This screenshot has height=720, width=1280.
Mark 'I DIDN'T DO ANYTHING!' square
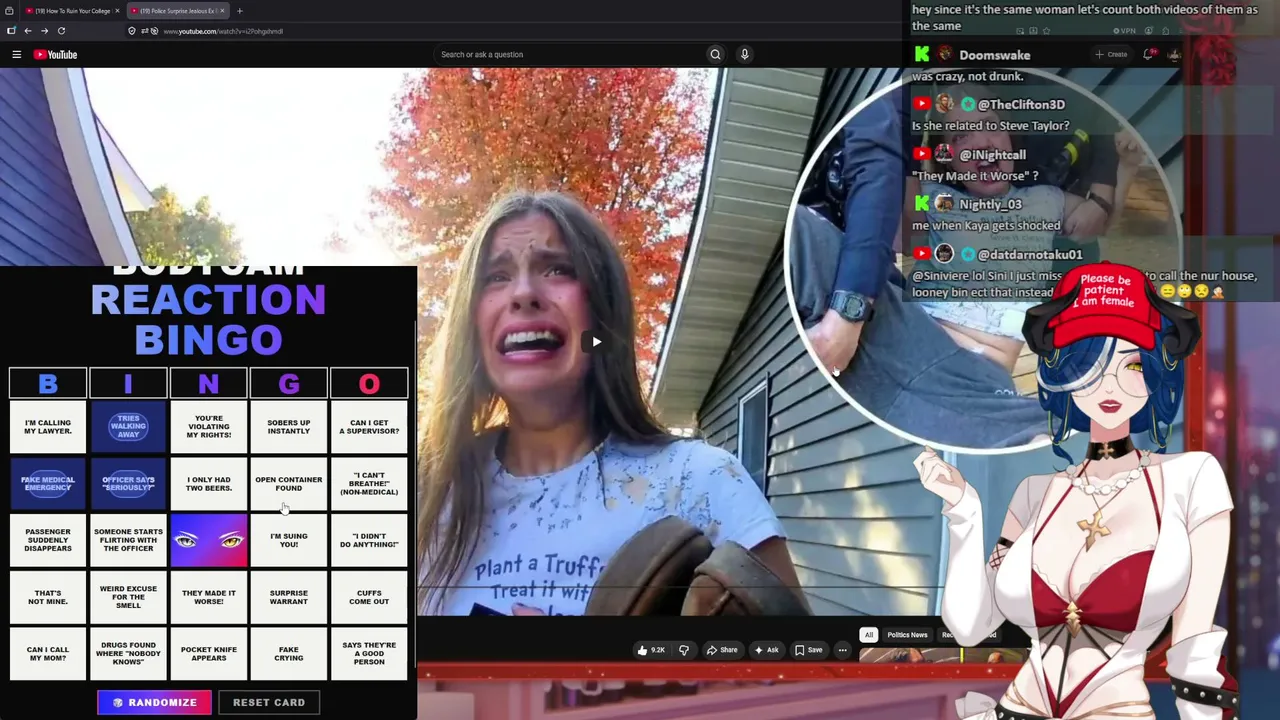click(369, 540)
